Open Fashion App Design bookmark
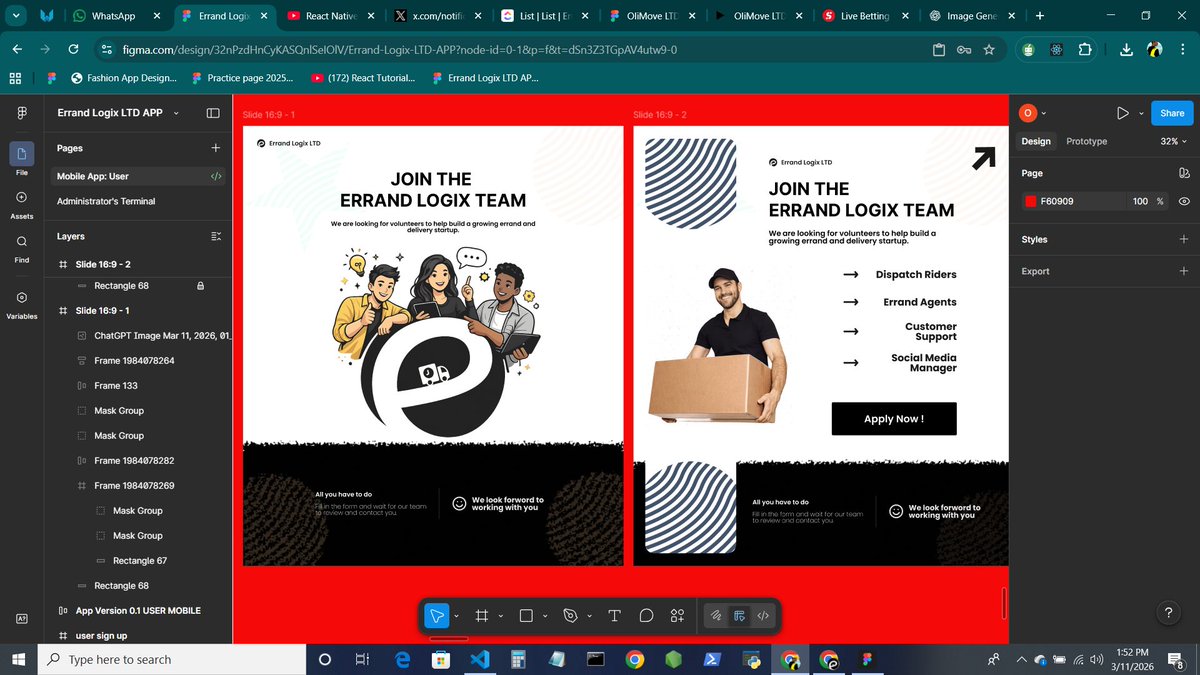This screenshot has width=1200, height=675. pyautogui.click(x=124, y=77)
